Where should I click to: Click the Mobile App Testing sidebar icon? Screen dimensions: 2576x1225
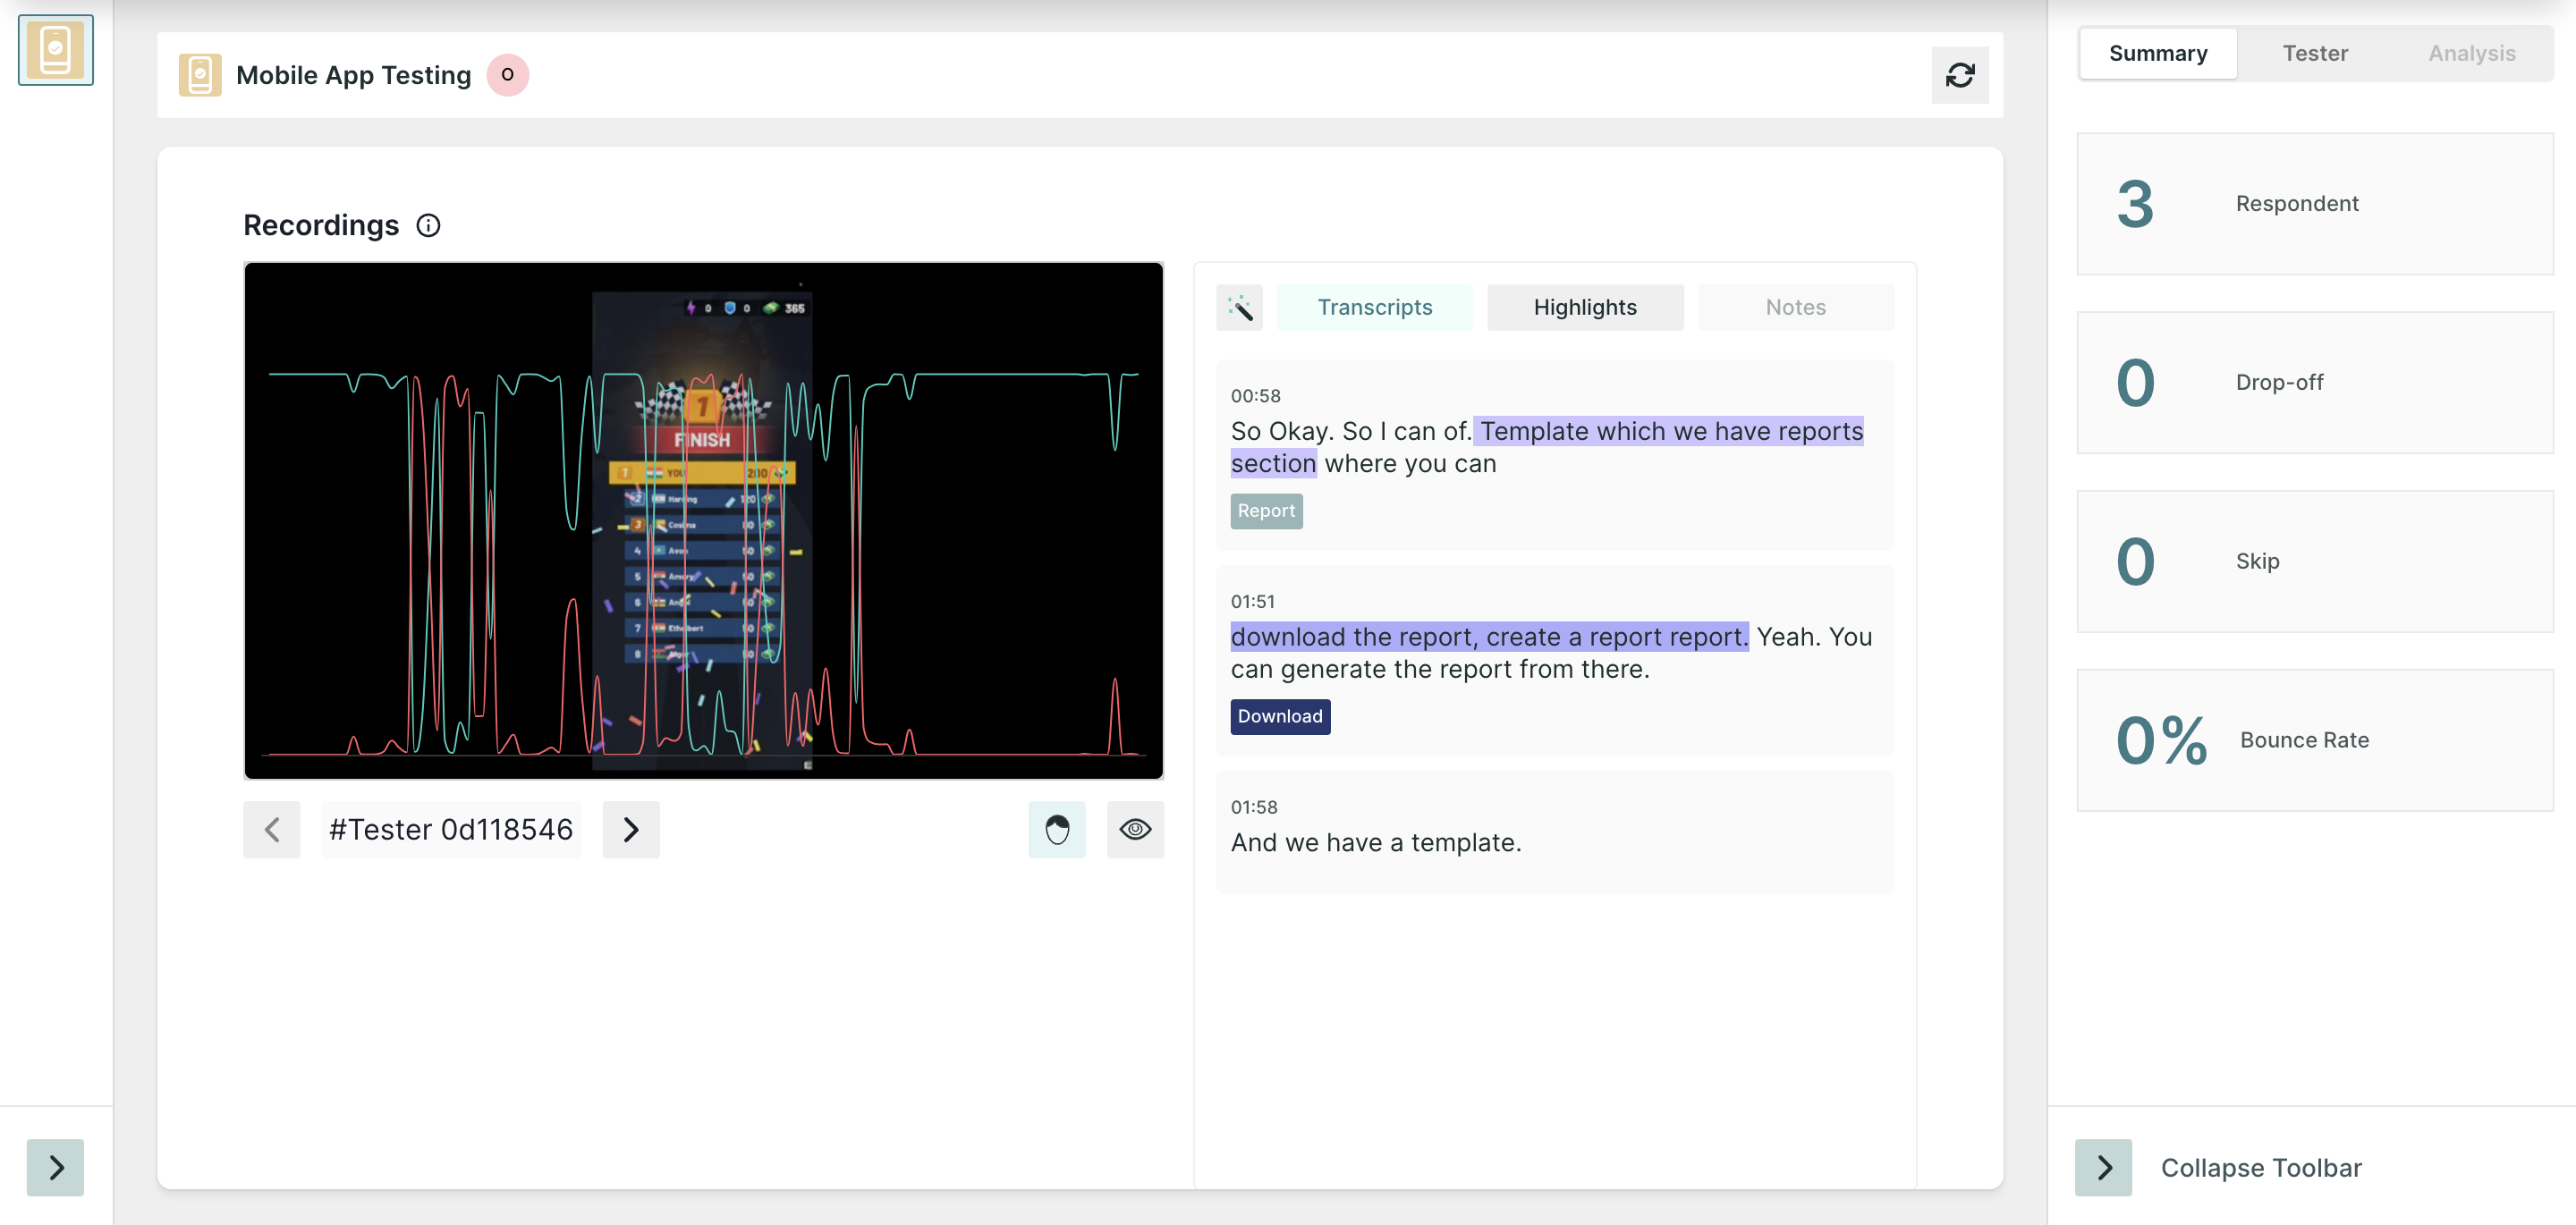56,50
